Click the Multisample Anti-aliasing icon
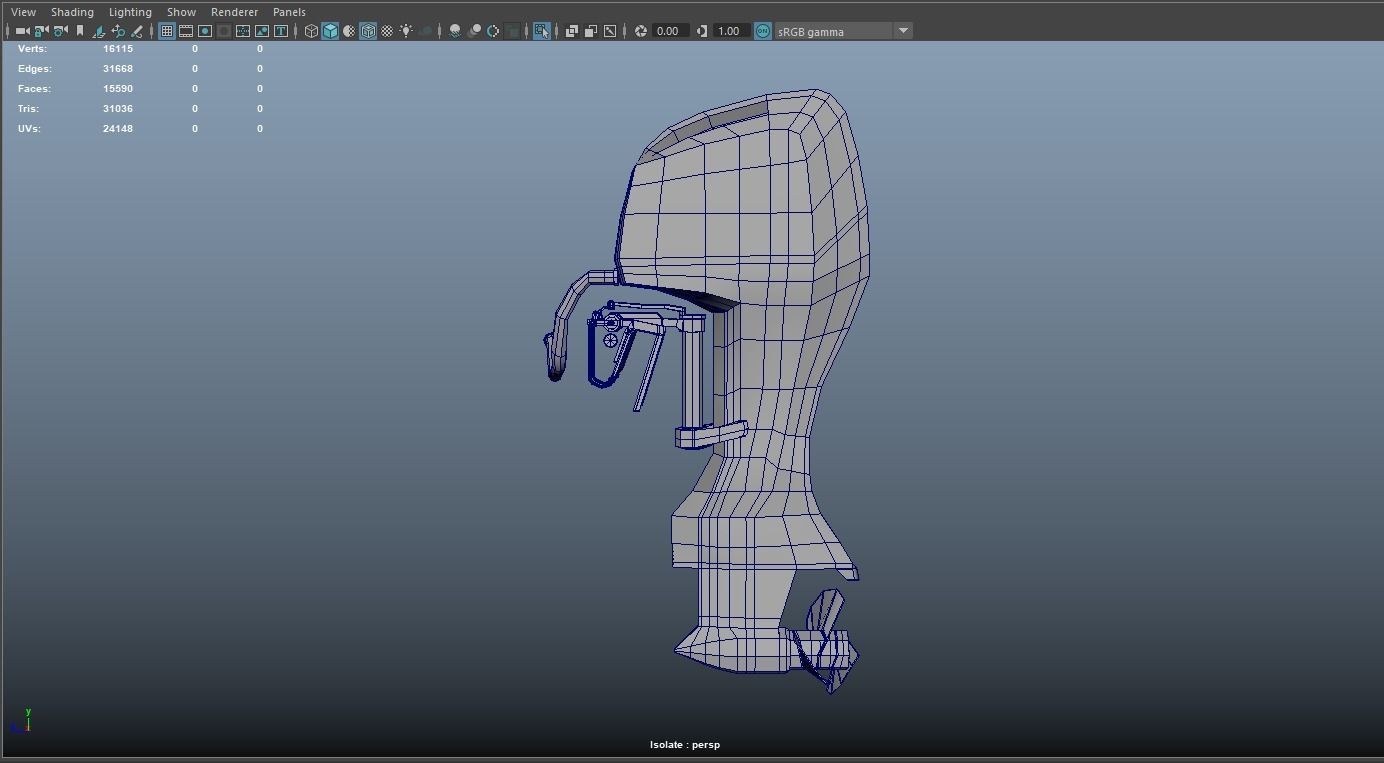The width and height of the screenshot is (1384, 763). 493,31
